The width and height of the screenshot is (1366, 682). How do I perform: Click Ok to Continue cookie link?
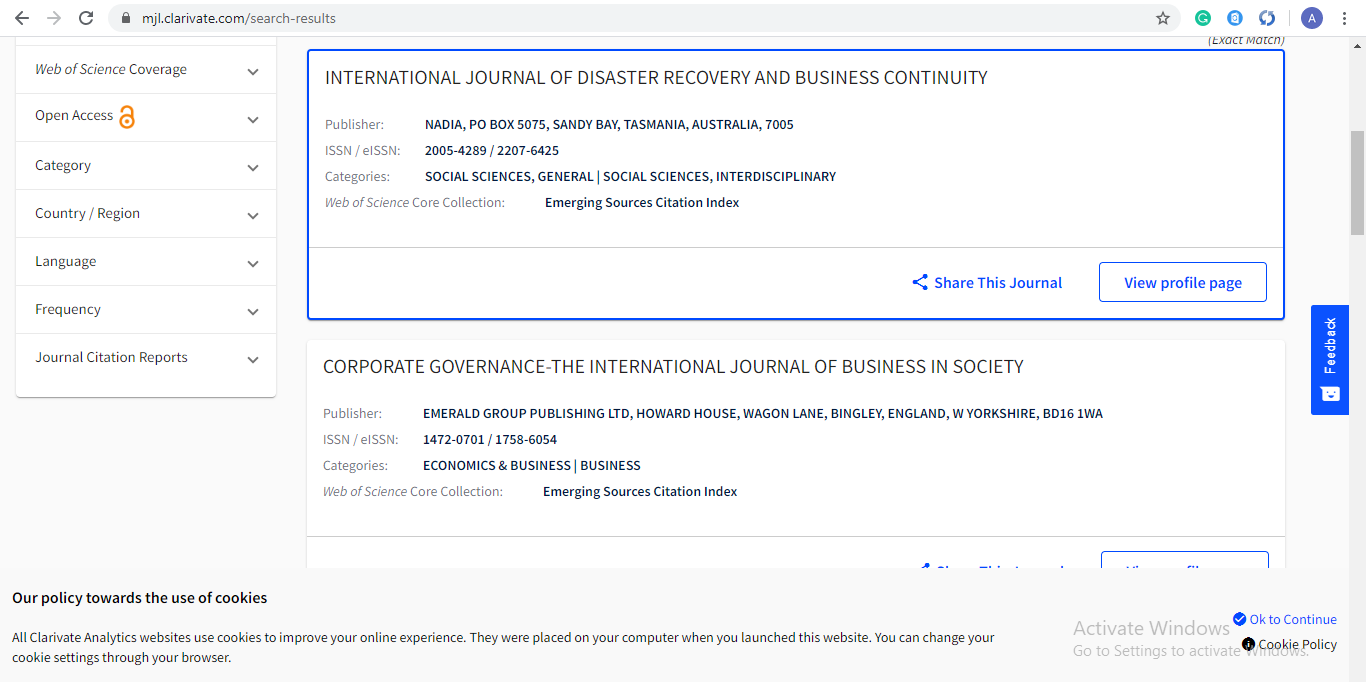[x=1285, y=619]
